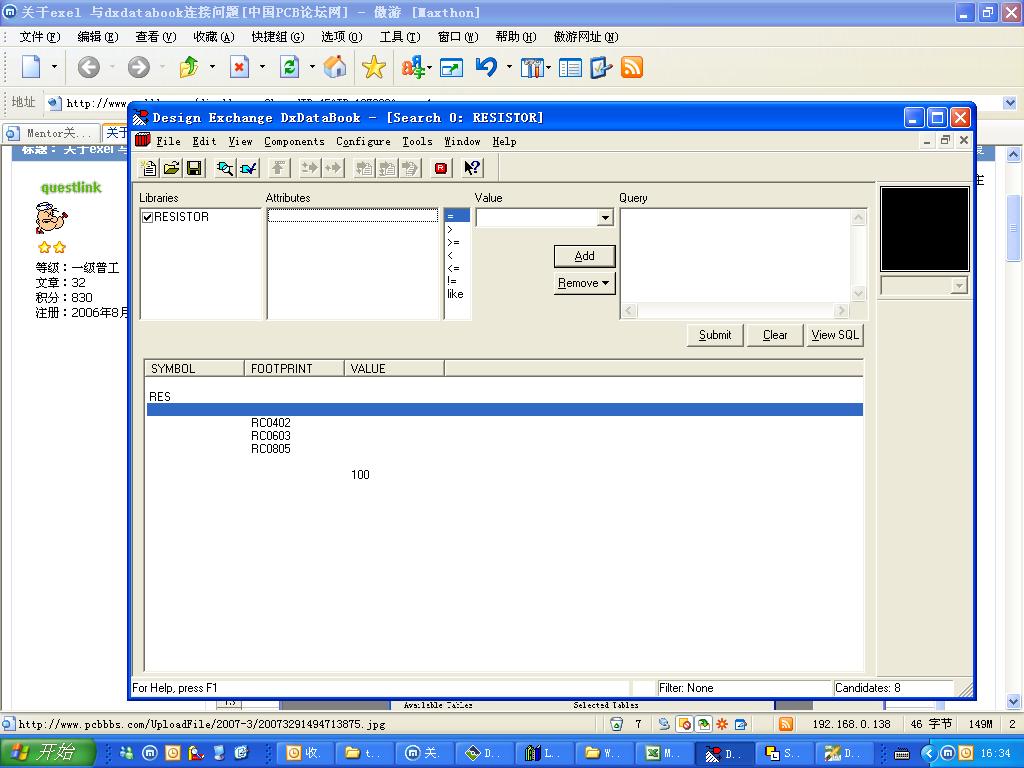Click the orange RSS icon in browser status bar
This screenshot has width=1024, height=768.
pyautogui.click(x=786, y=724)
